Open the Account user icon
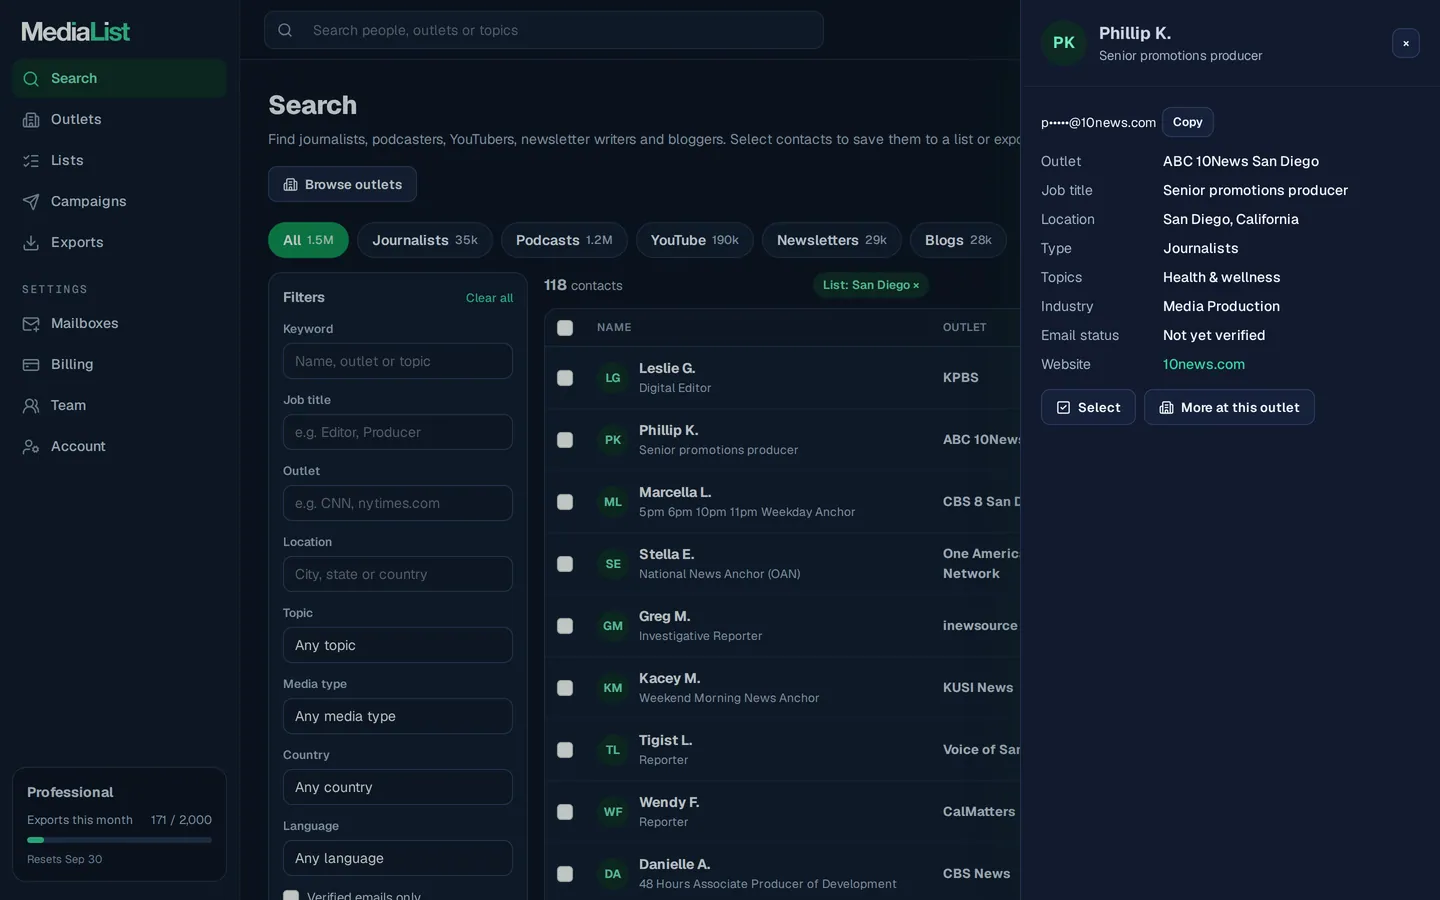This screenshot has height=900, width=1440. coord(31,447)
